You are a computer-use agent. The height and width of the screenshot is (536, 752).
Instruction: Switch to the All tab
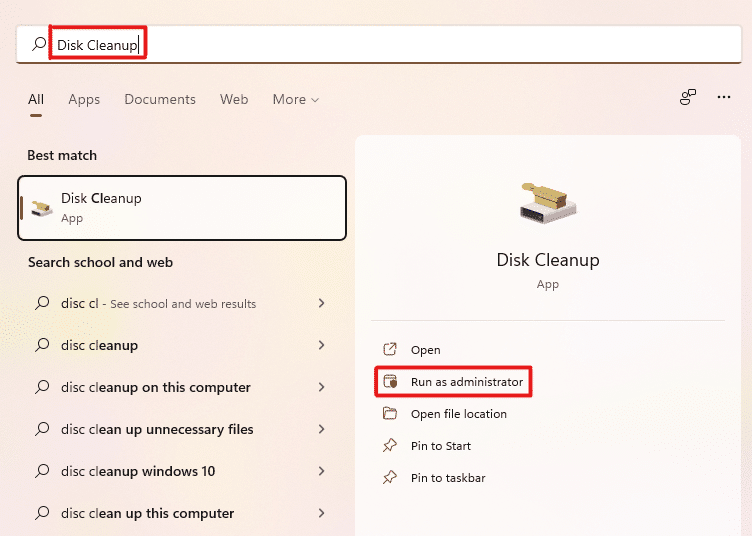pos(36,99)
